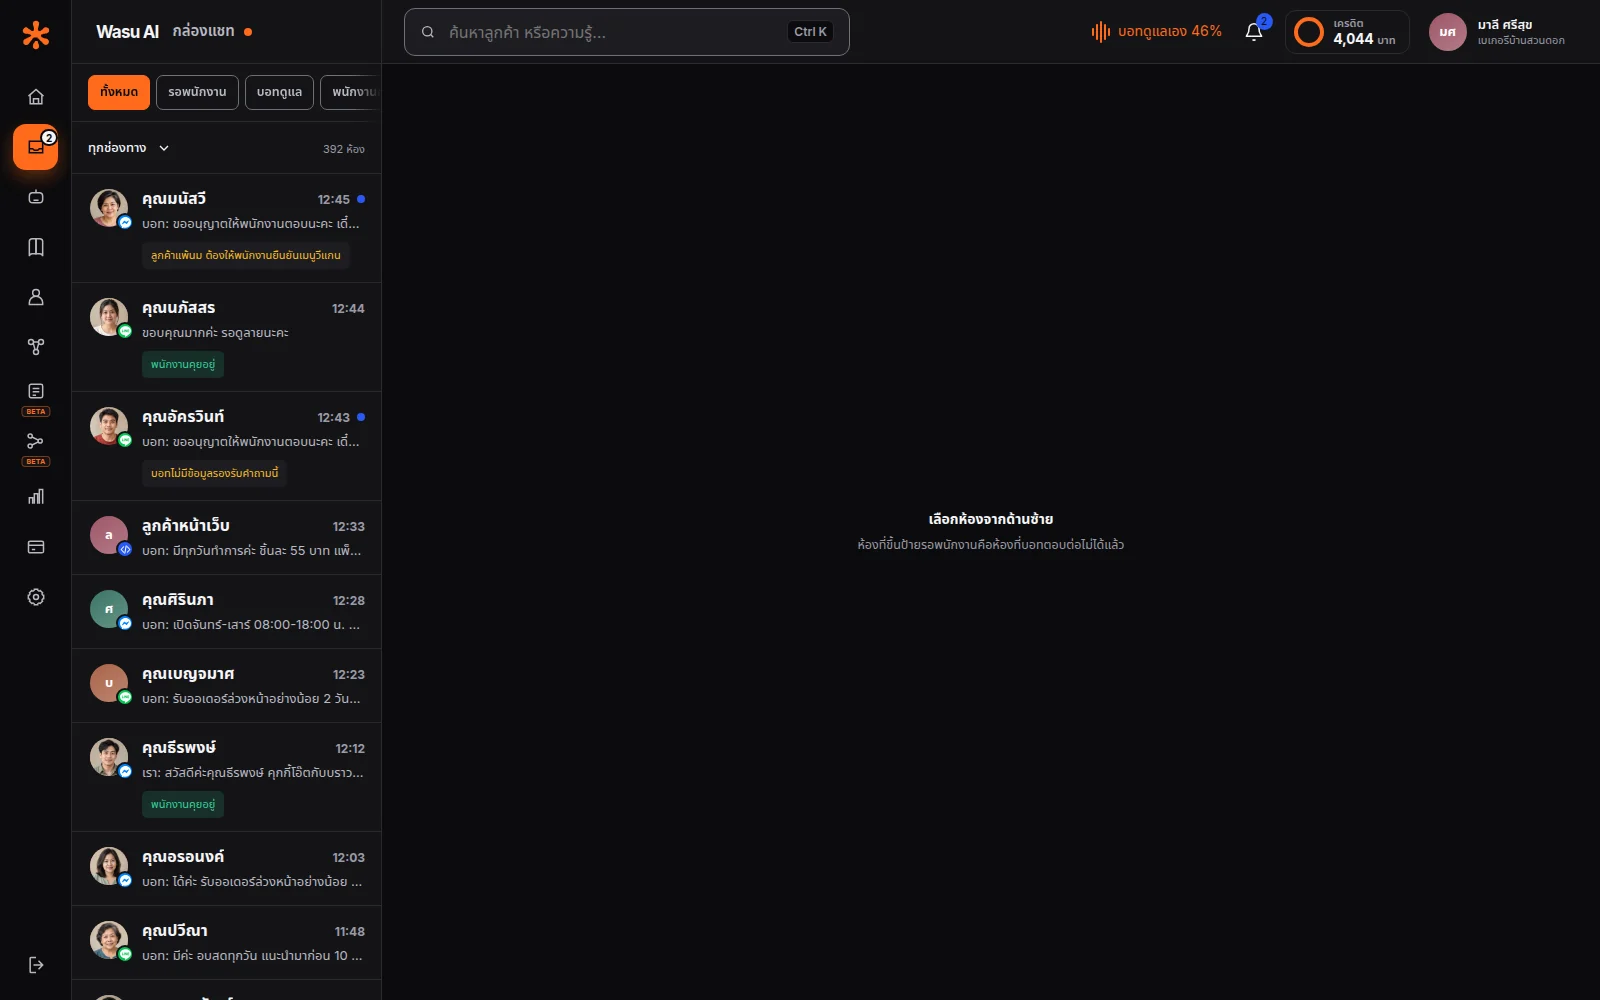Viewport: 1600px width, 1000px height.
Task: Click the กล่องแชท header title
Action: [x=203, y=31]
